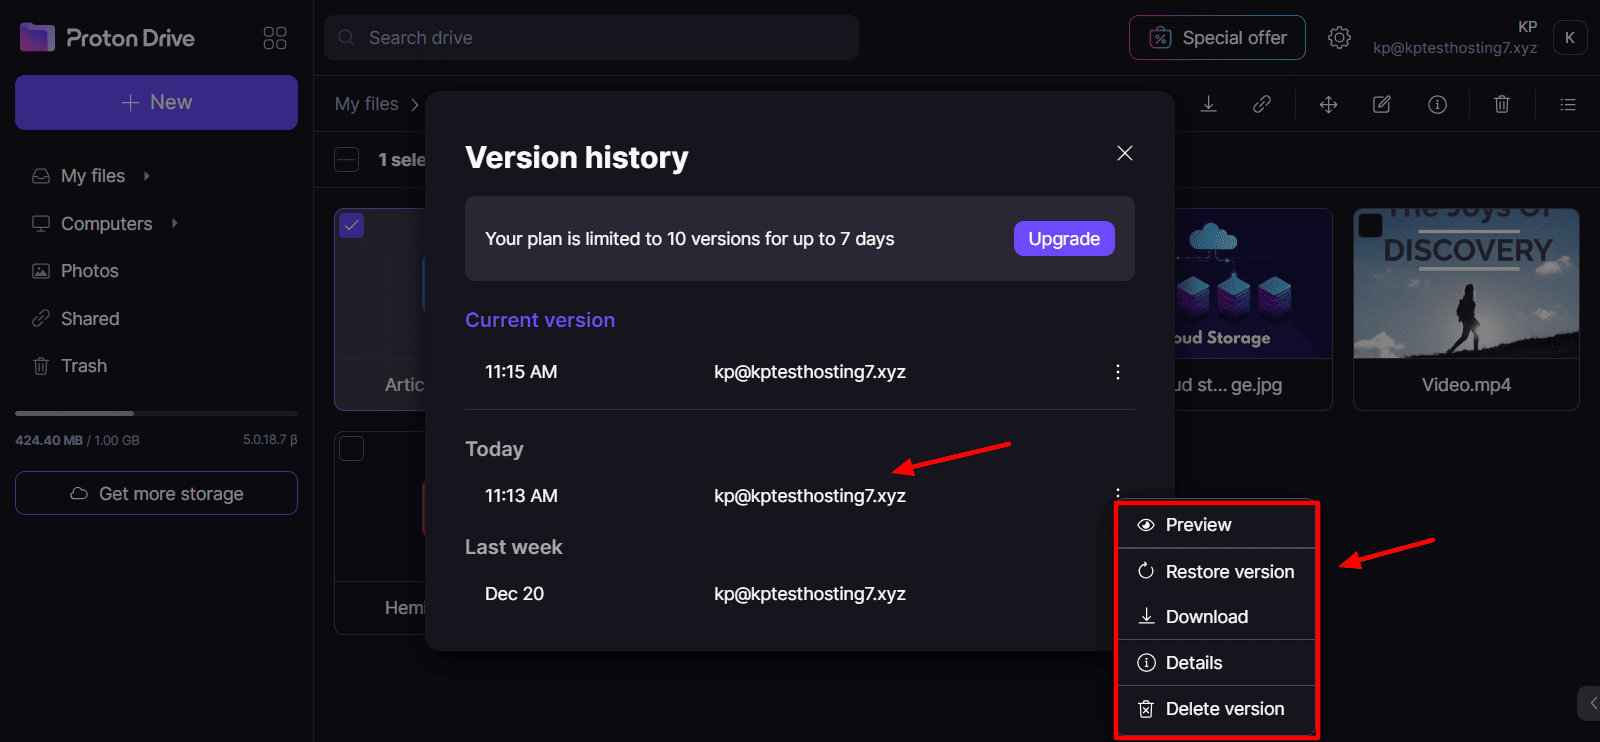Switch to list layout view icon
The image size is (1600, 742).
point(1567,104)
